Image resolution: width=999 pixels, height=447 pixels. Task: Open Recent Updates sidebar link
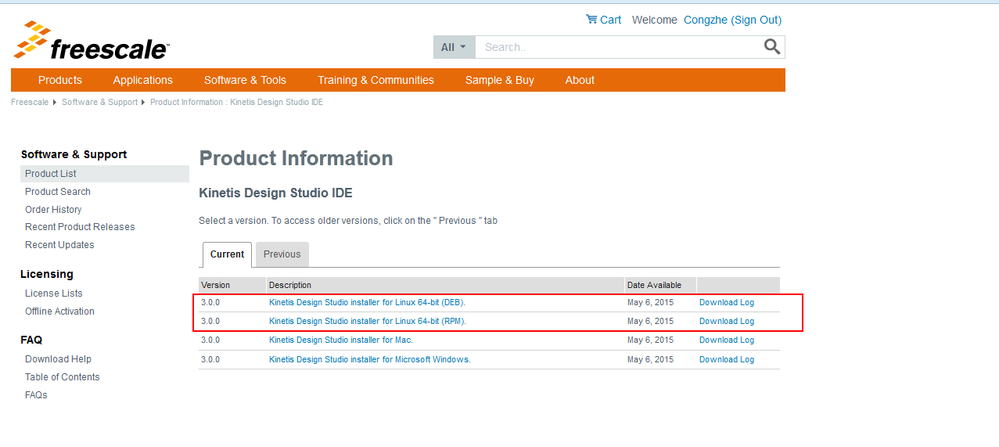59,245
